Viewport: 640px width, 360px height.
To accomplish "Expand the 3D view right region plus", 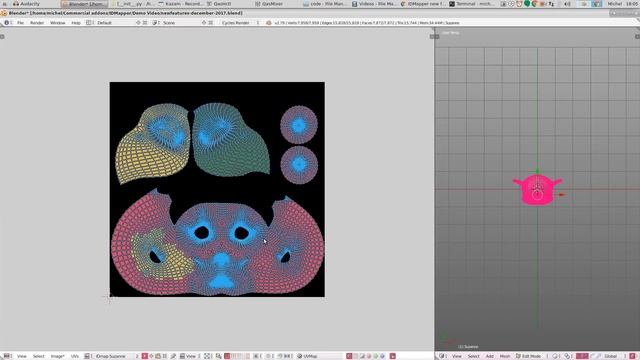I will tap(637, 37).
